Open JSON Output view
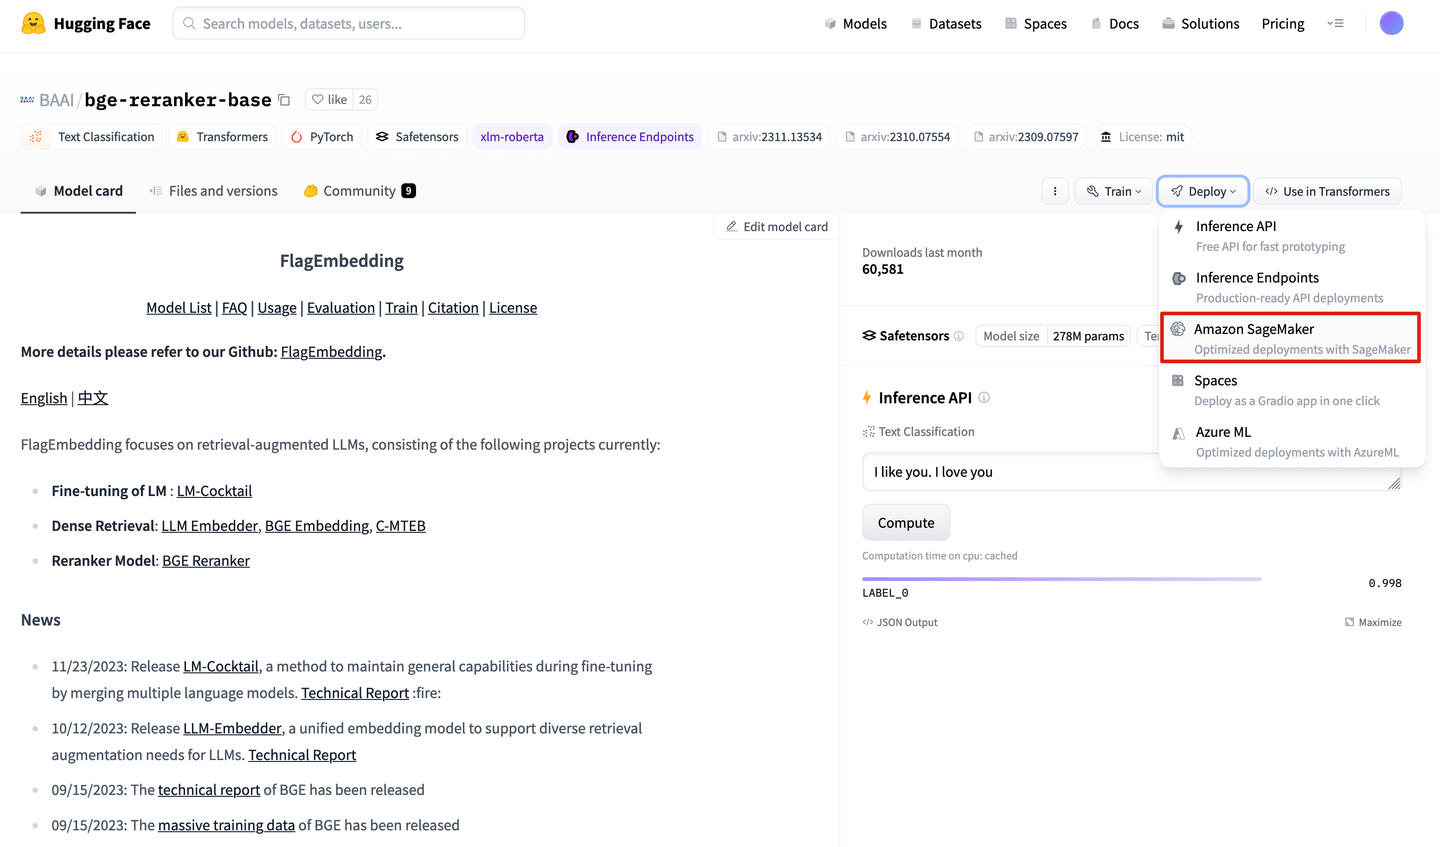This screenshot has width=1440, height=847. [x=900, y=622]
